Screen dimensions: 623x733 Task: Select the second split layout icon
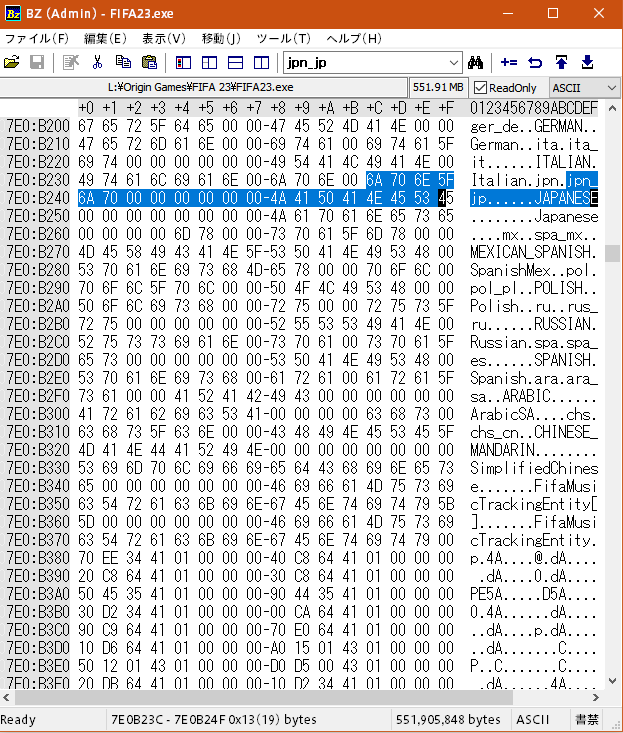coord(209,62)
